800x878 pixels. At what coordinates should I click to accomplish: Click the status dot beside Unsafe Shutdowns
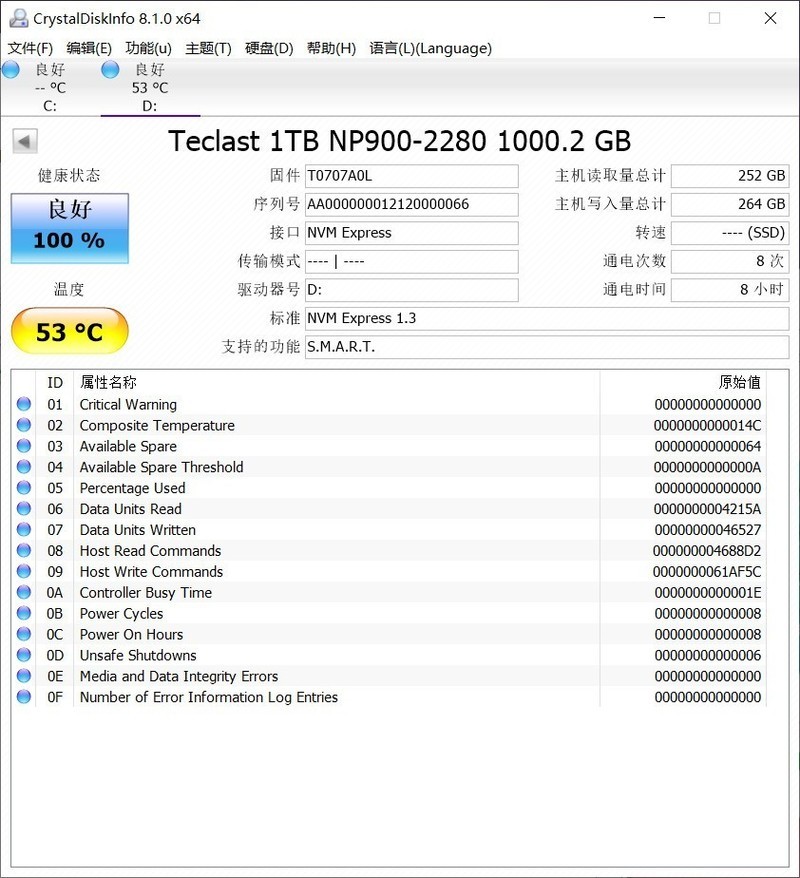[x=23, y=655]
